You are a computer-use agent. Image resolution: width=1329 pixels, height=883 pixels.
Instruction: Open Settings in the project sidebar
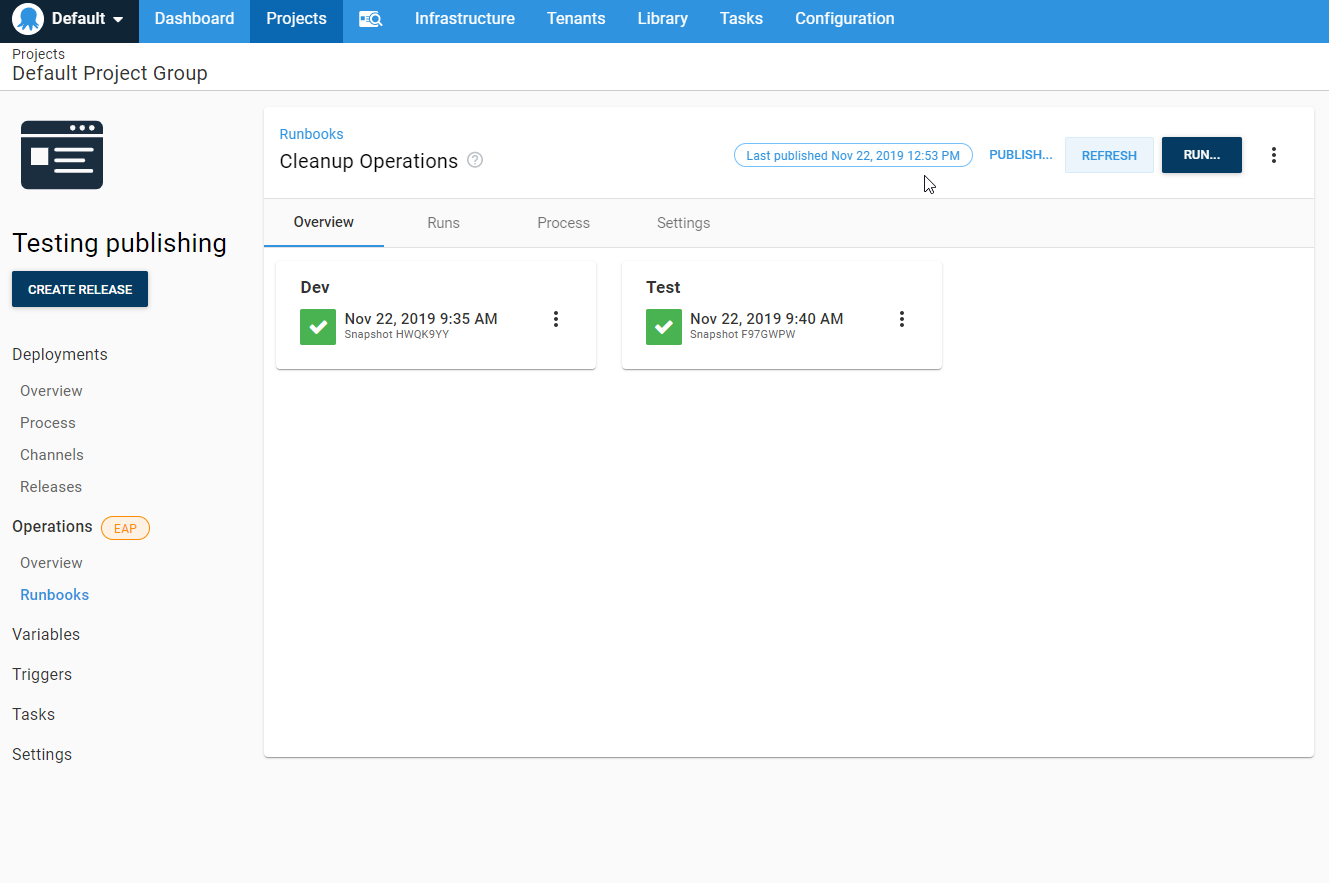click(42, 754)
